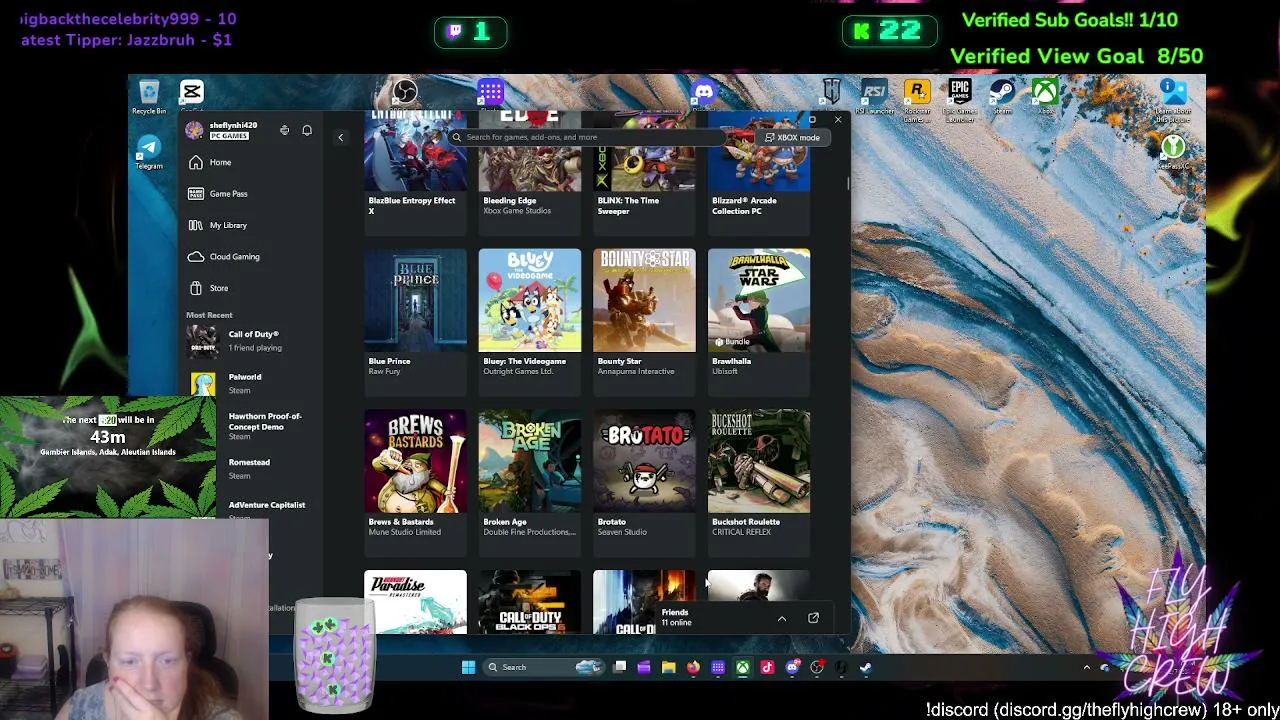Open Discord from the taskbar
1280x720 pixels.
coord(792,667)
